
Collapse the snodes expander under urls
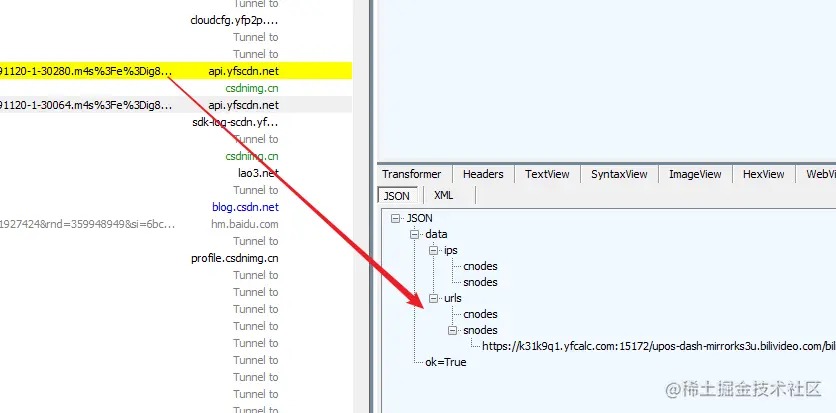click(453, 330)
